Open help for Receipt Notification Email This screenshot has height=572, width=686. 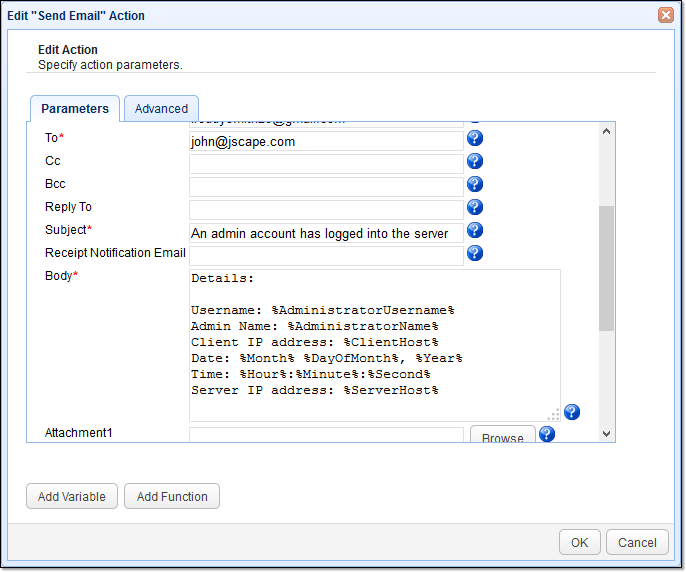click(x=475, y=253)
